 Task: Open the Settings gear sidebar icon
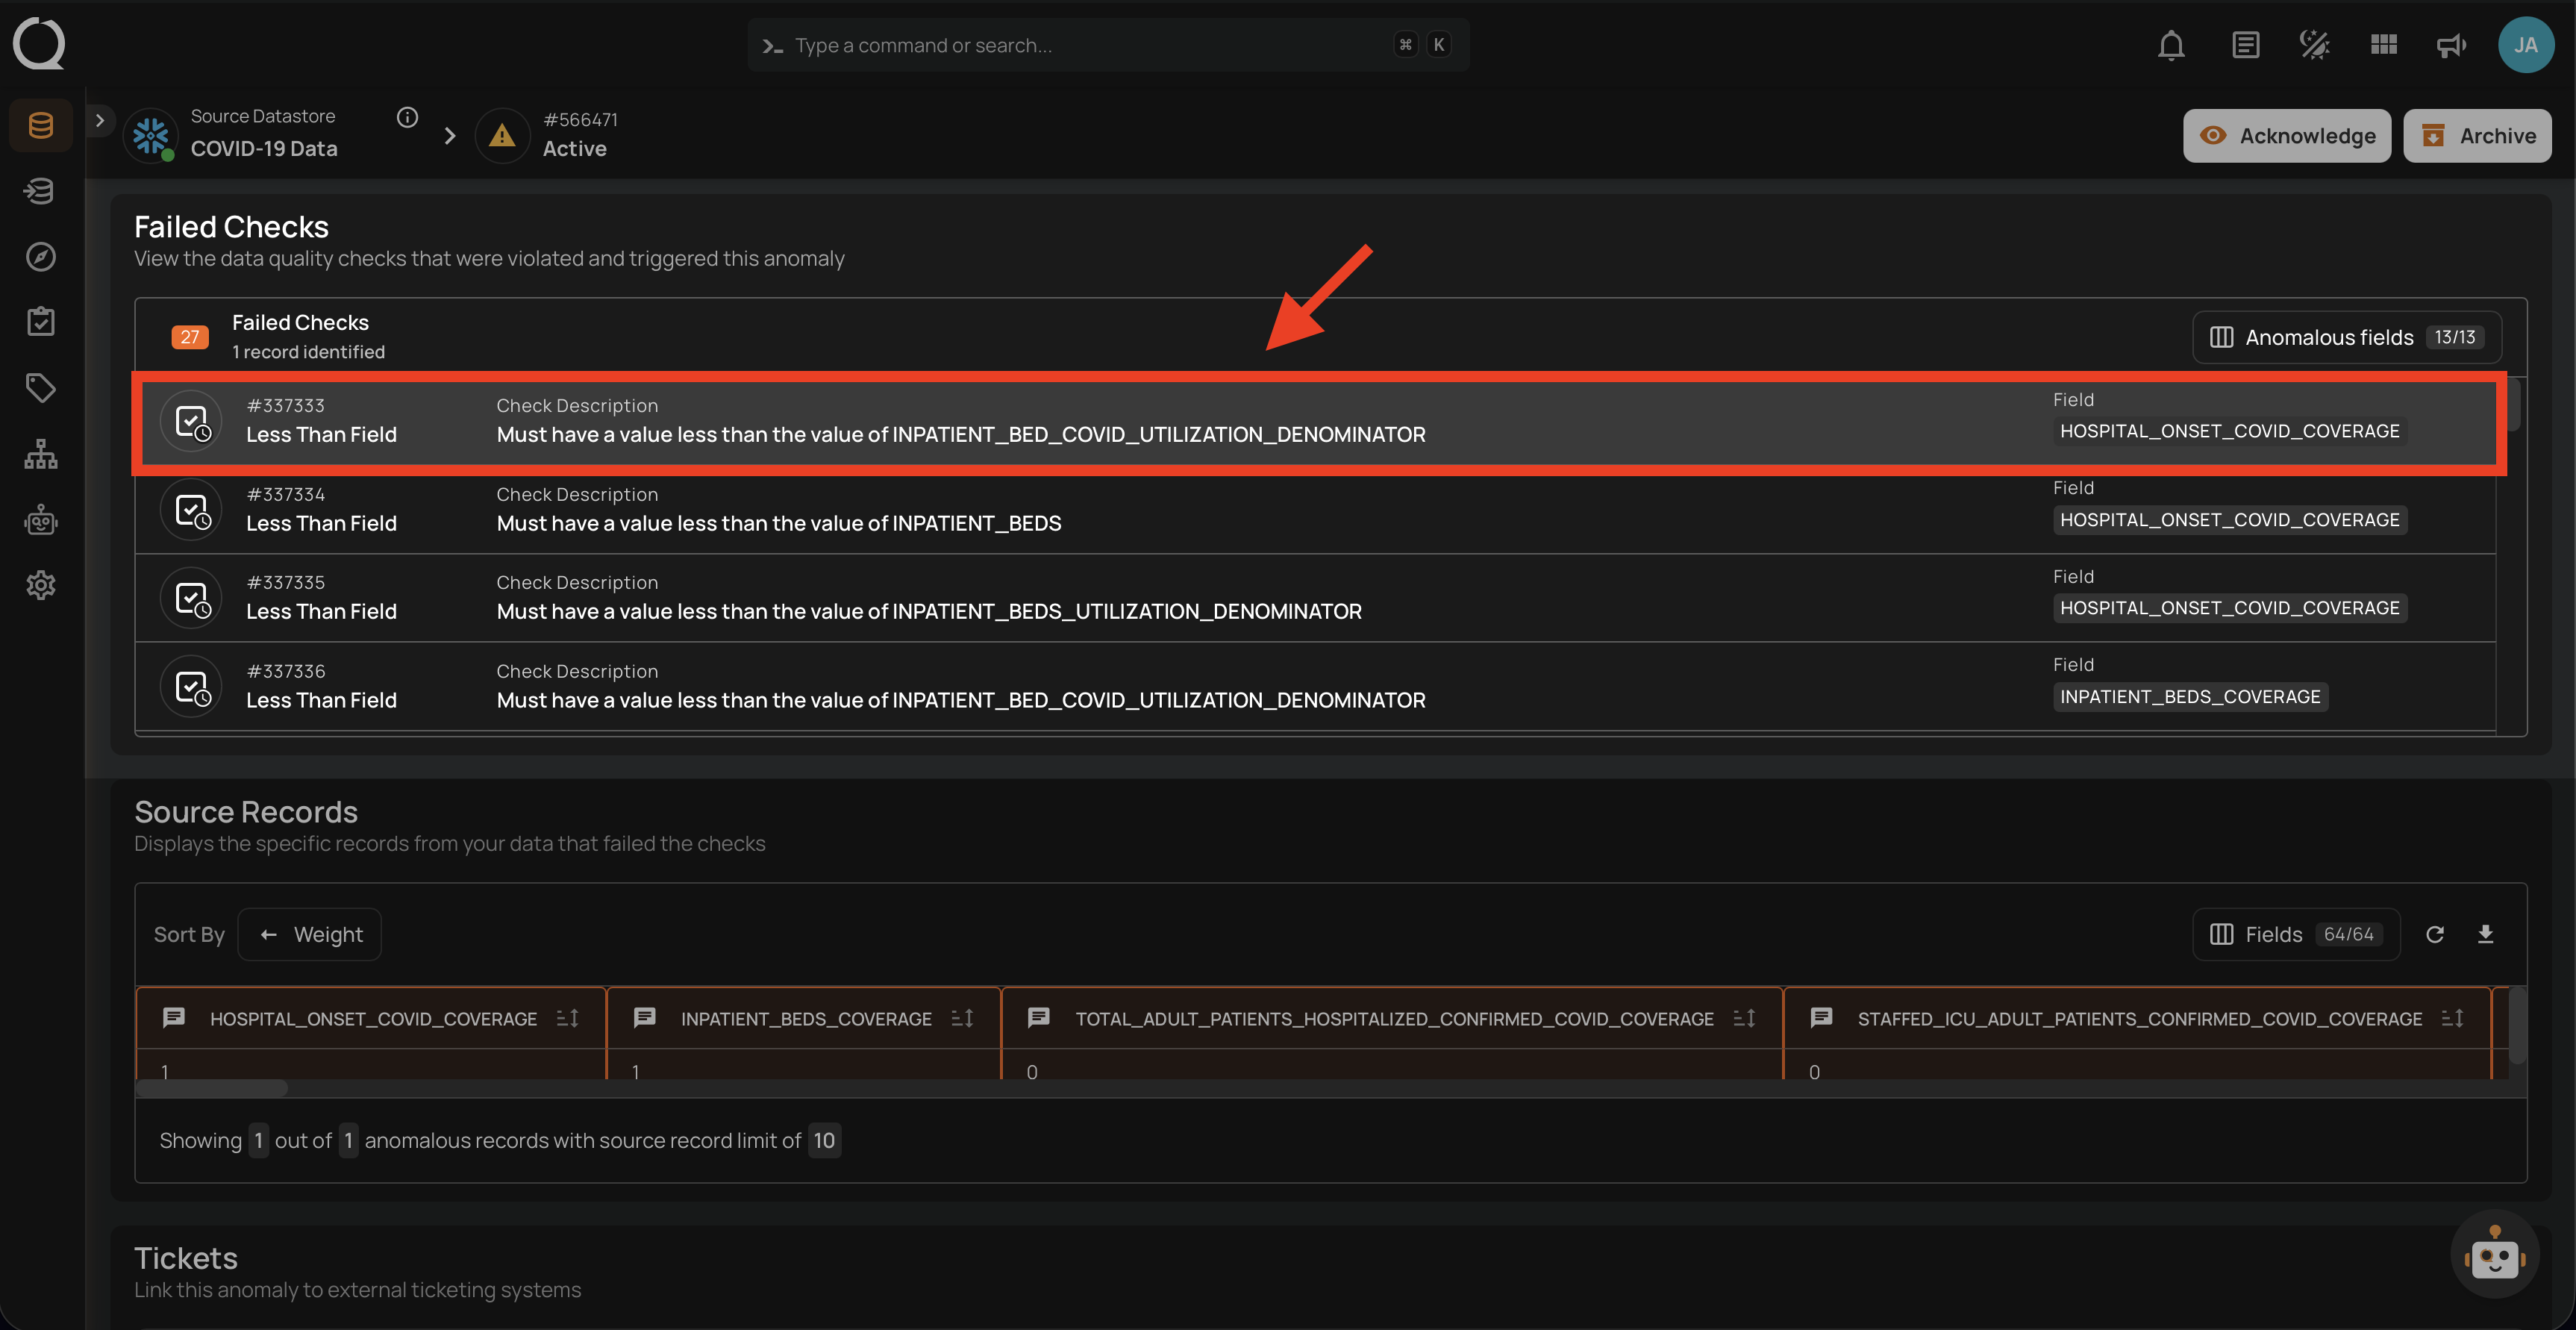click(x=41, y=585)
